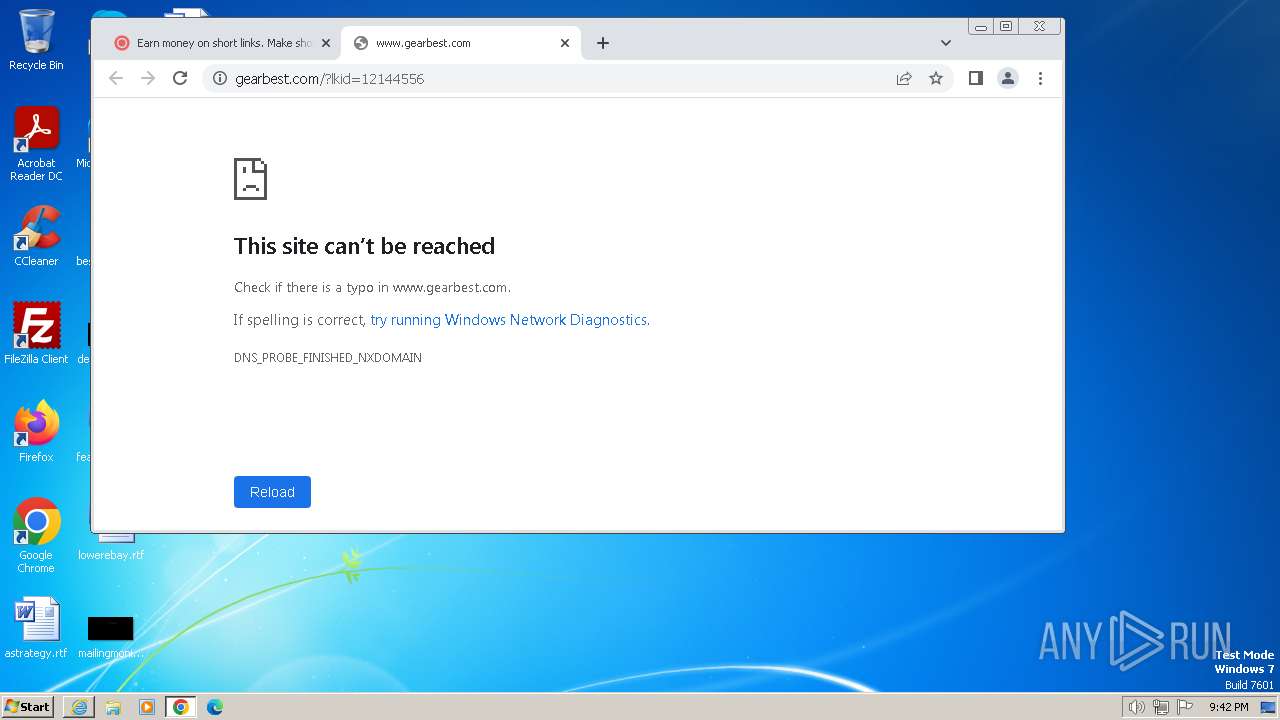Click the DNS_PROBE_FINISHED_NXDOMAIN error code text

(328, 358)
